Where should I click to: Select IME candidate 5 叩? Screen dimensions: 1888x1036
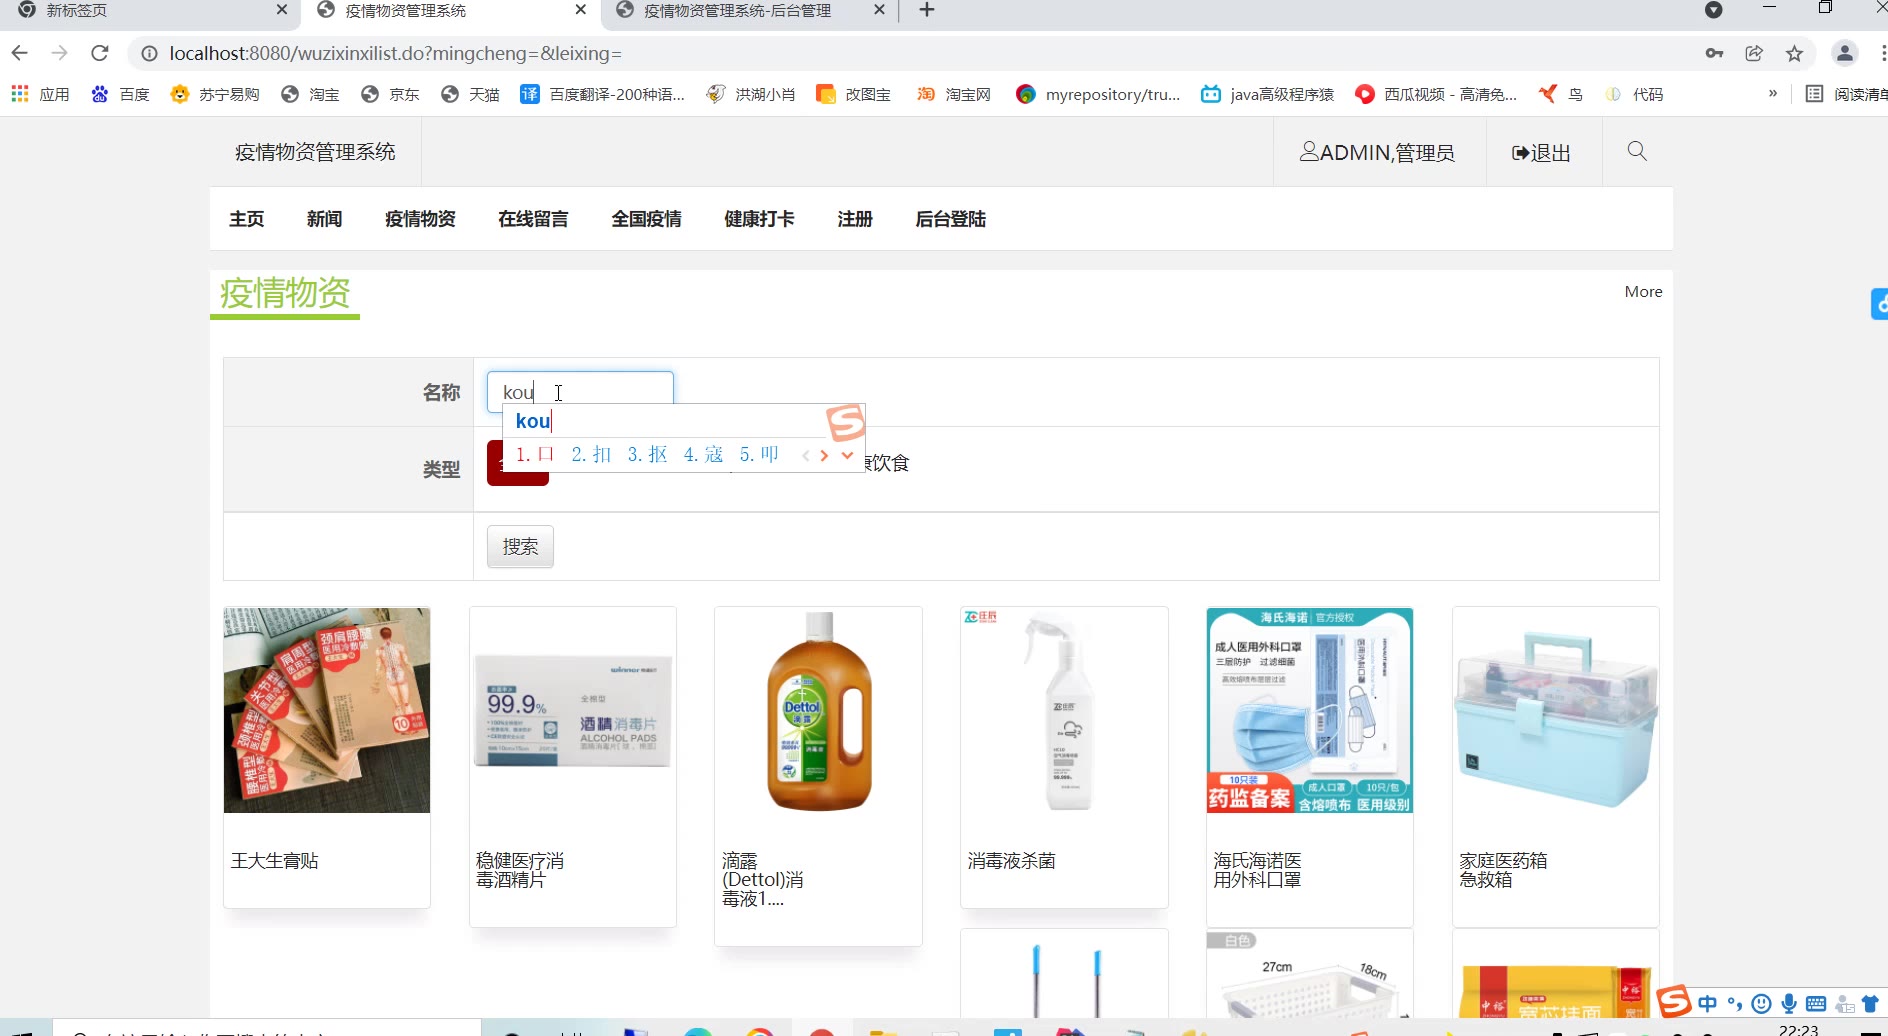[759, 454]
